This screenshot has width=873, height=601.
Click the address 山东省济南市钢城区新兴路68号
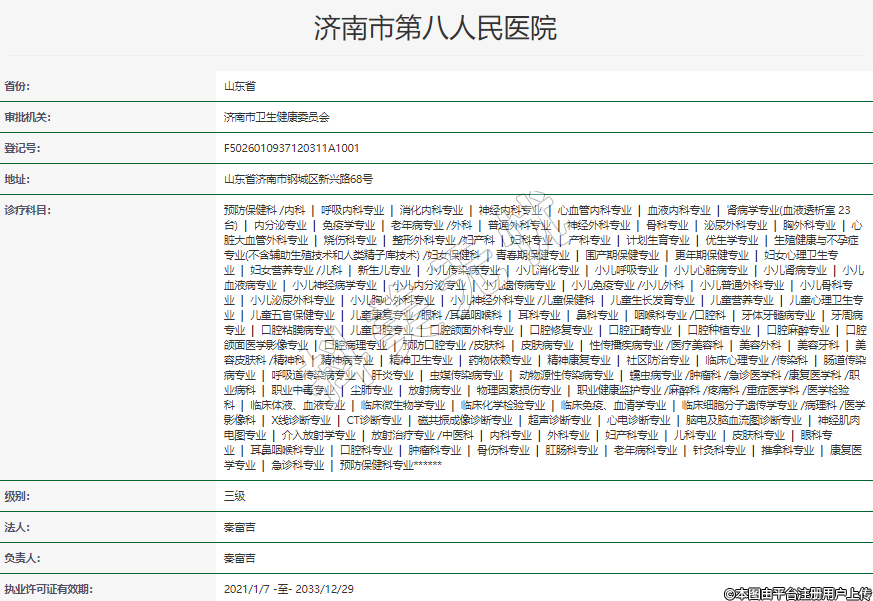tap(298, 179)
